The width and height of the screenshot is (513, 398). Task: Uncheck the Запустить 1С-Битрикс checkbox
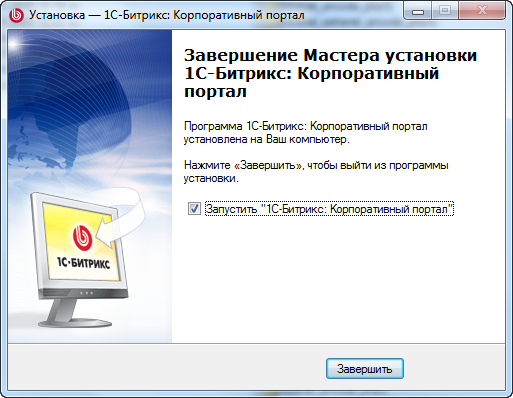(x=194, y=209)
